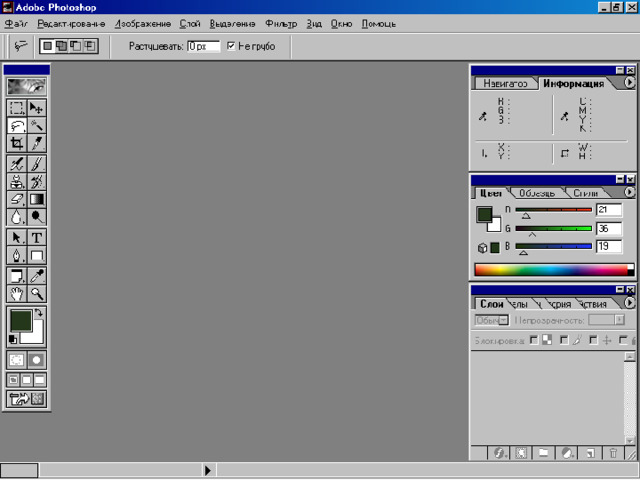Click the new layer button in Слои panel

(x=590, y=453)
